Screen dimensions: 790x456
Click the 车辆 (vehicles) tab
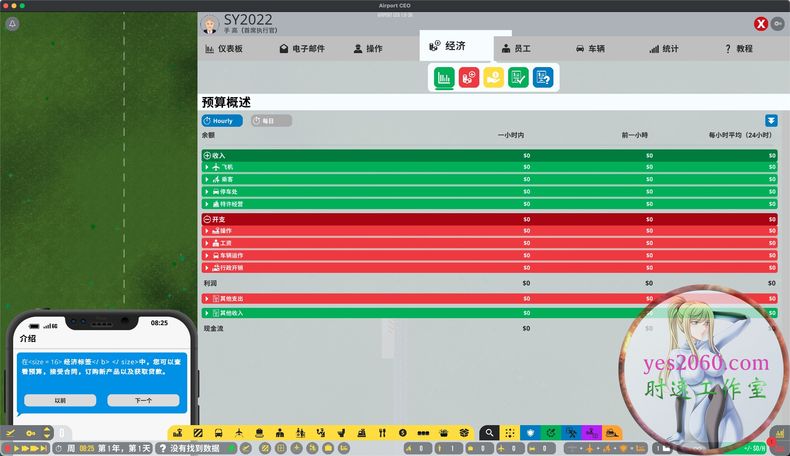[593, 48]
